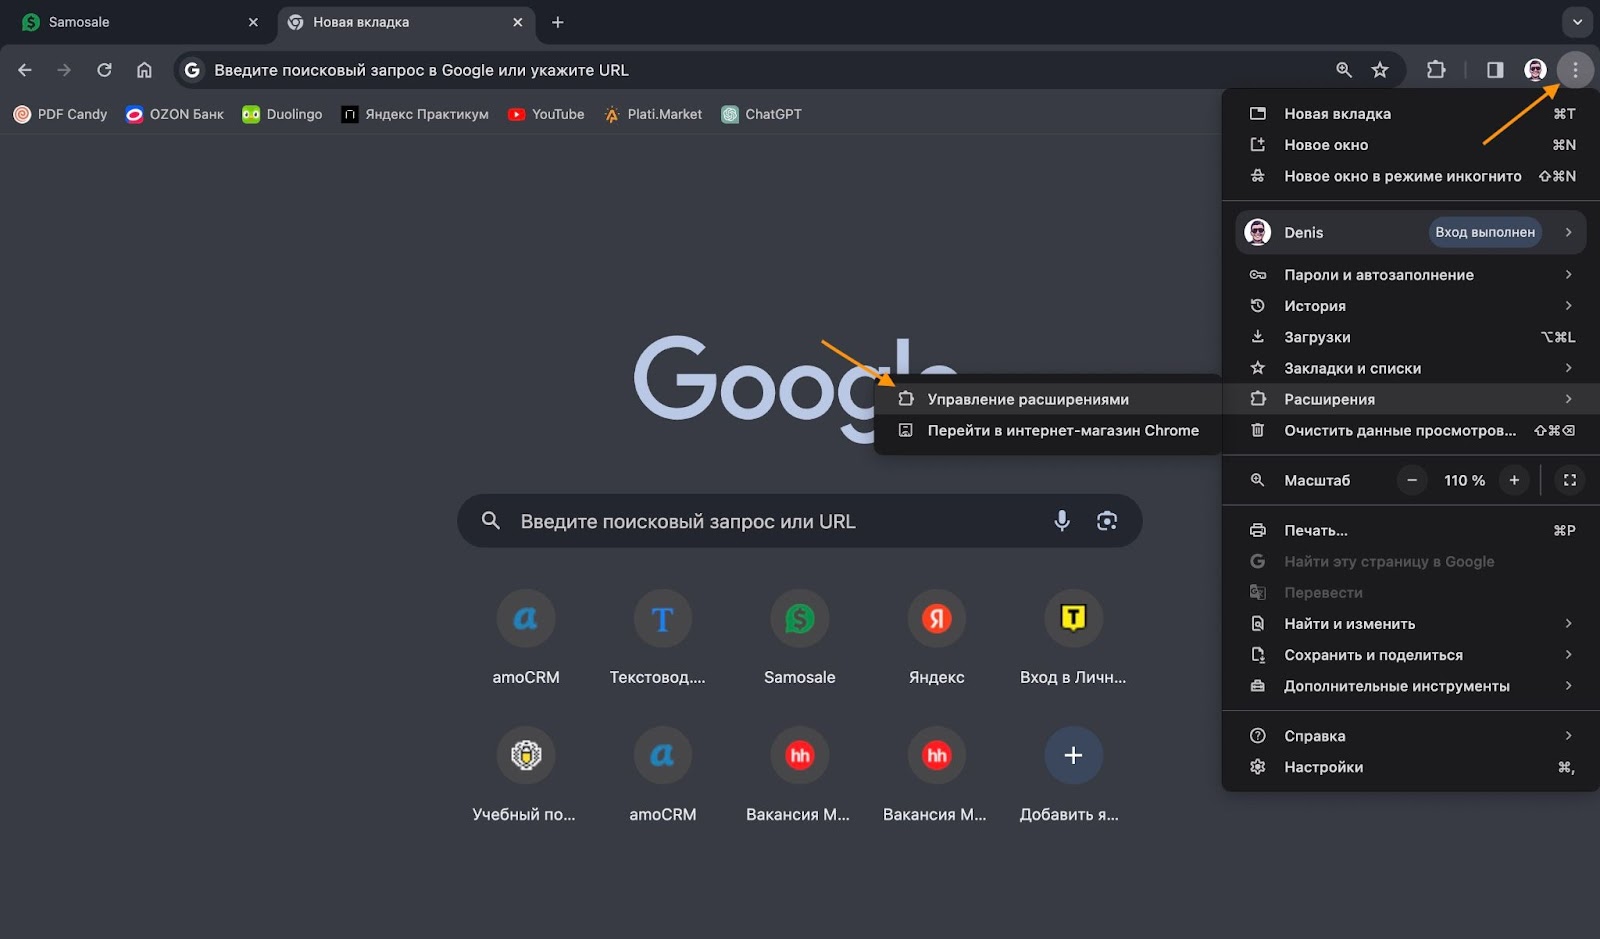Increase zoom with the plus button
The width and height of the screenshot is (1600, 939).
[x=1514, y=480]
